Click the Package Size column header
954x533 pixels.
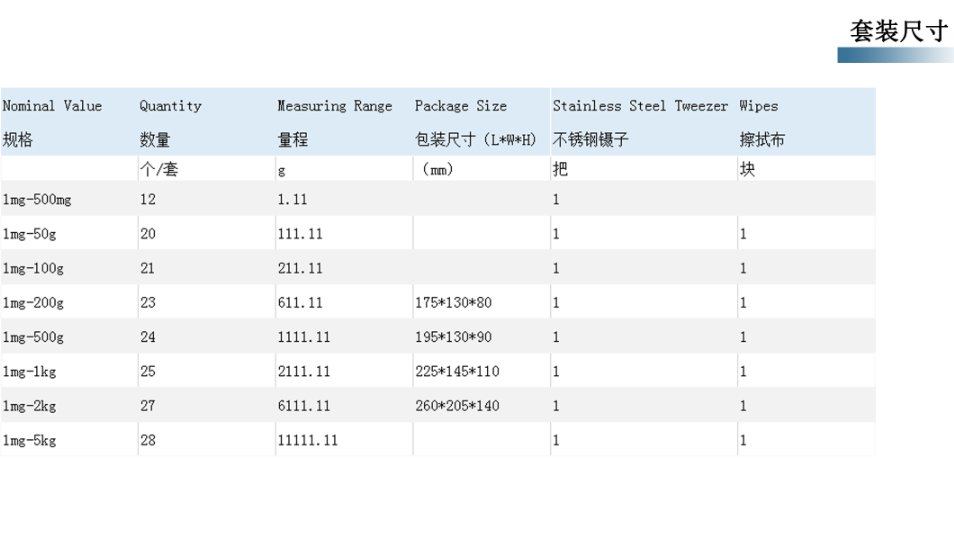(x=460, y=106)
